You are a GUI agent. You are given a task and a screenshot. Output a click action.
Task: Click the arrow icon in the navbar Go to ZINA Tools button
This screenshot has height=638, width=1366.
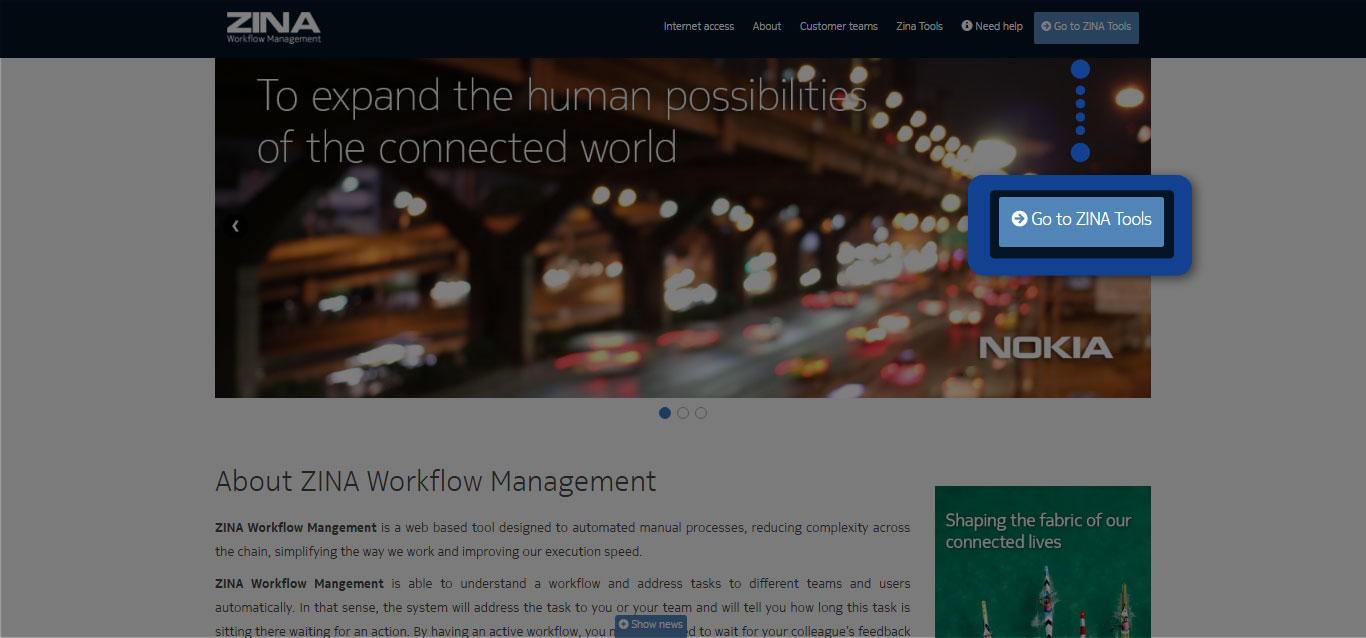(1046, 26)
